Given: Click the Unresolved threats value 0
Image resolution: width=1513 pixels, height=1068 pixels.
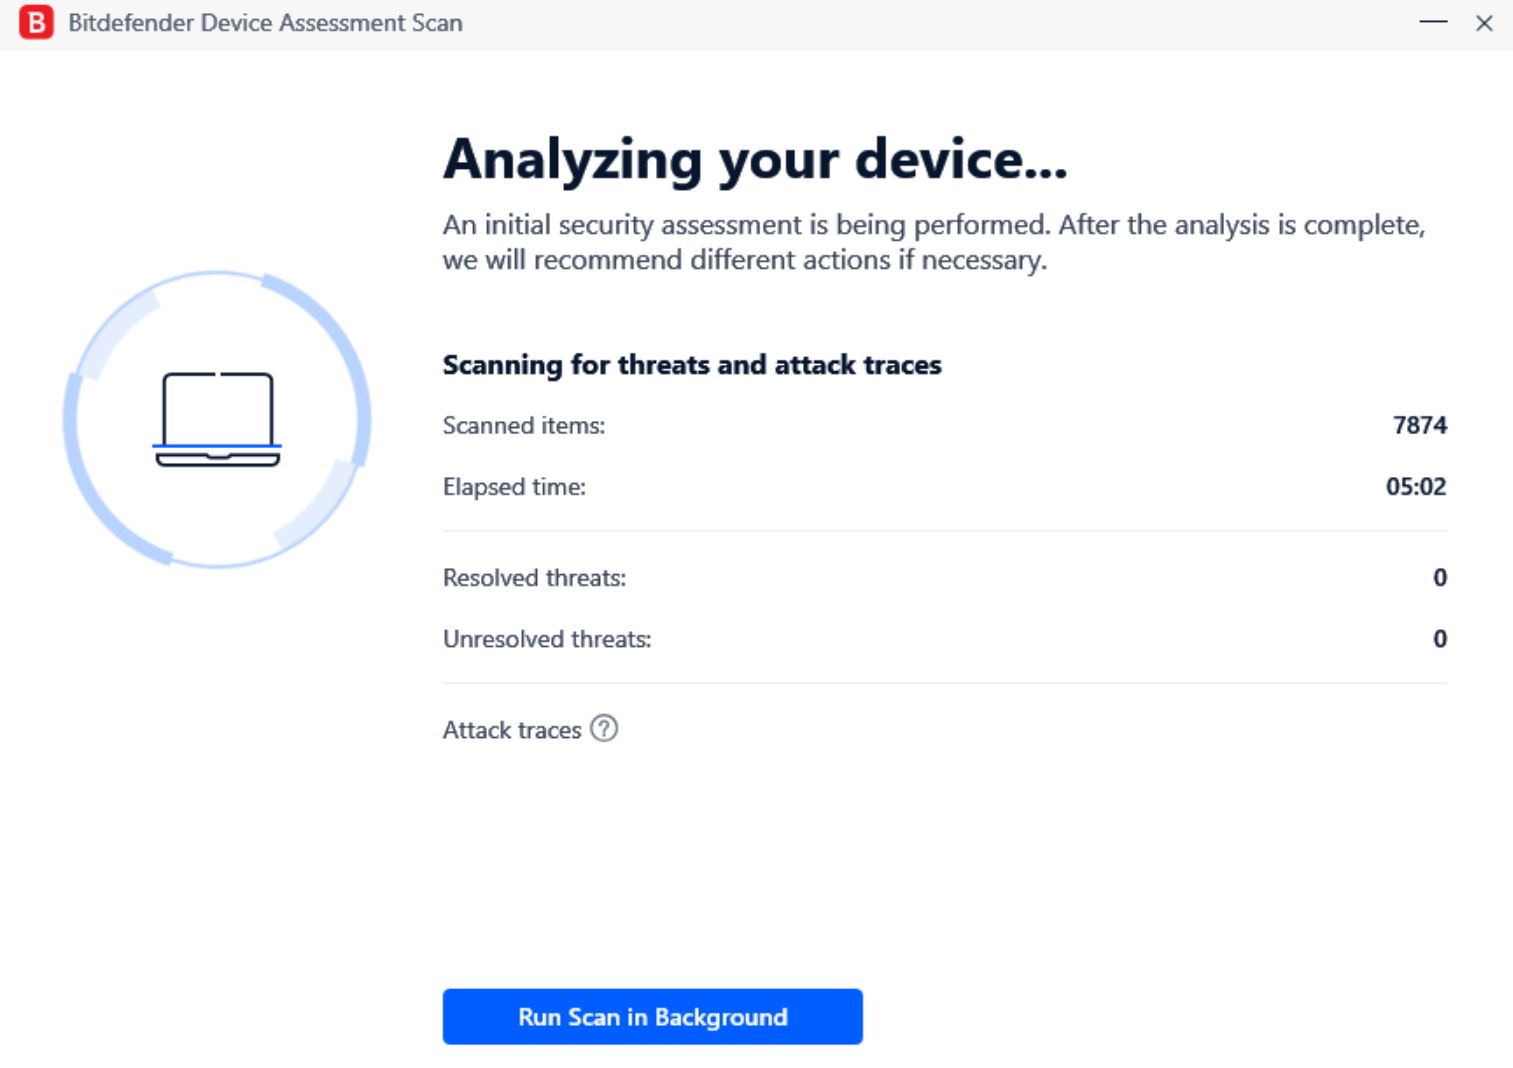Looking at the screenshot, I should [x=1440, y=638].
